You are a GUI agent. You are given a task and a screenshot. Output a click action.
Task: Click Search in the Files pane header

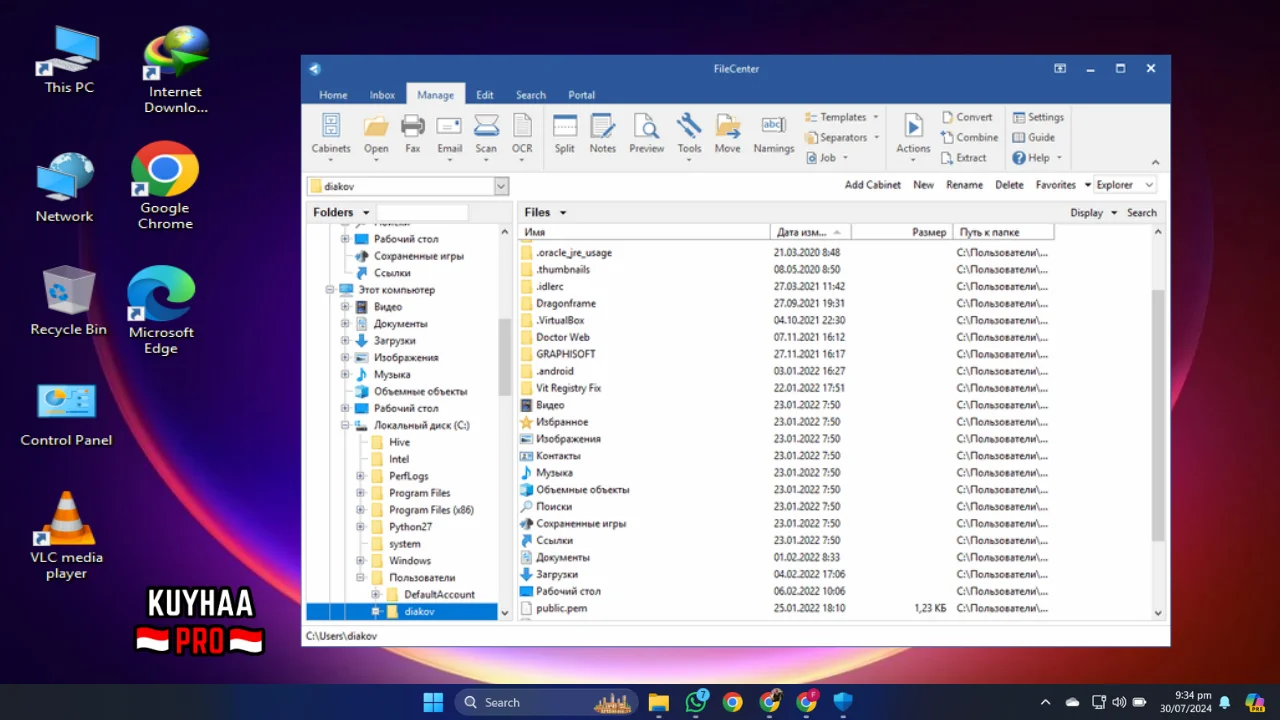[1141, 212]
